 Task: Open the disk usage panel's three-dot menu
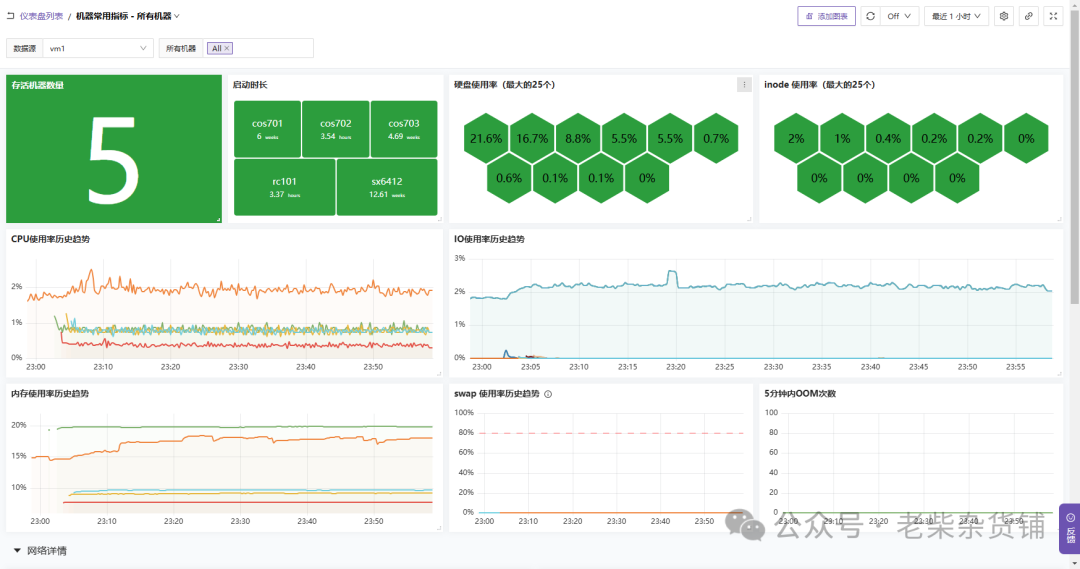click(x=744, y=85)
